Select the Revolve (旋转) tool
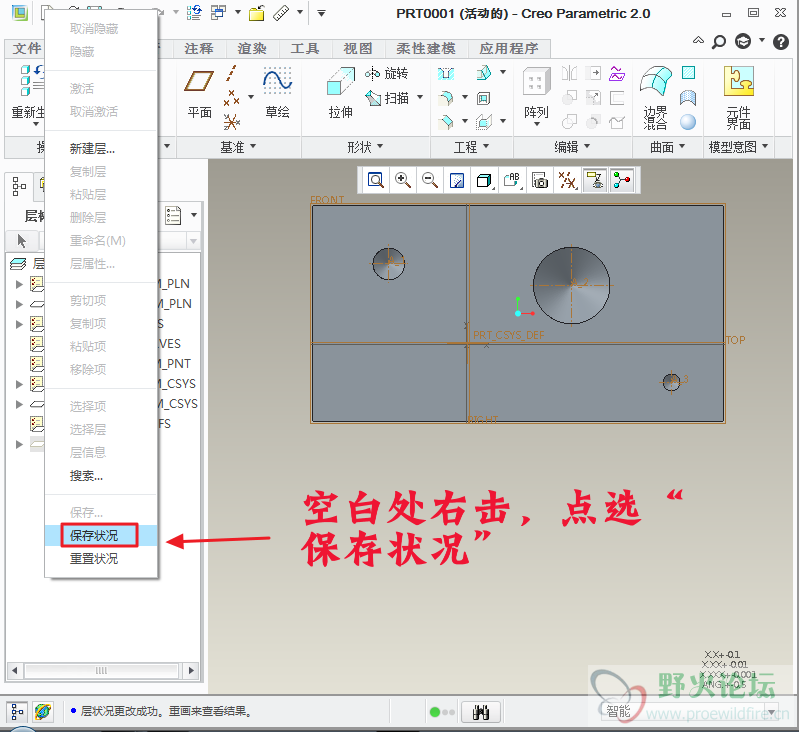Screen dimensions: 799x732 (x=387, y=74)
